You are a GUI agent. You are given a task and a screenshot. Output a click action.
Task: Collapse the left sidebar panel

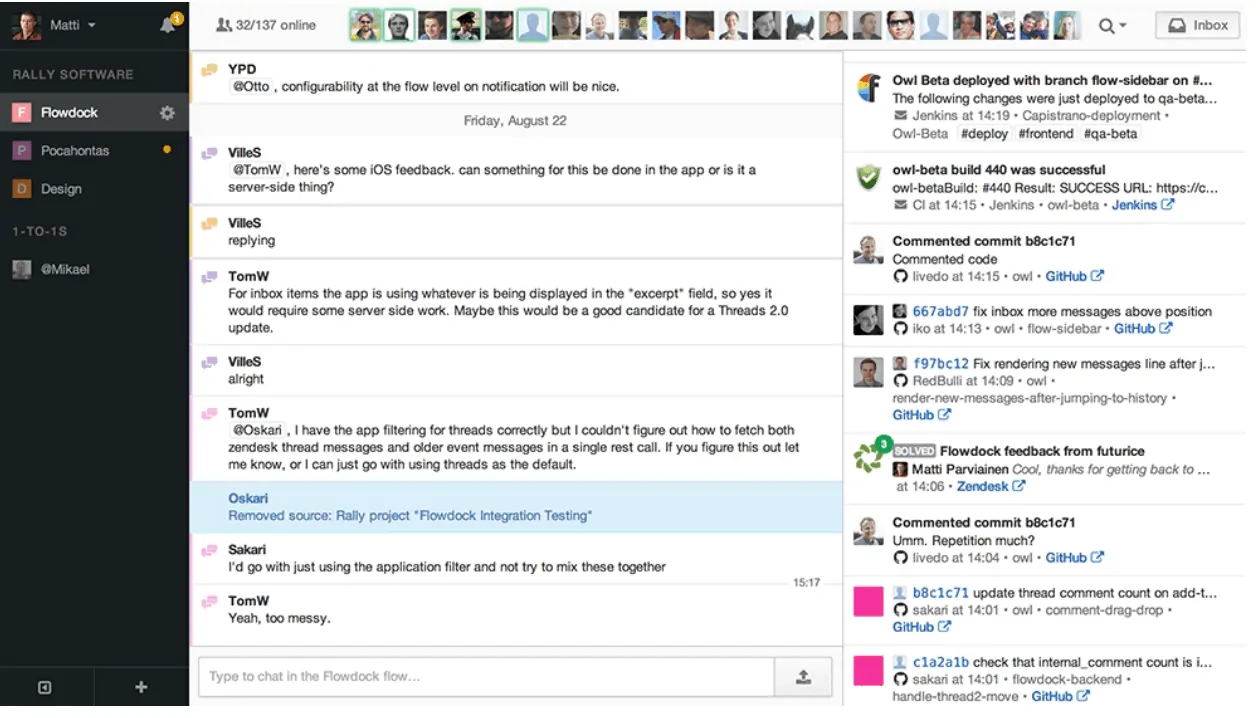click(45, 687)
